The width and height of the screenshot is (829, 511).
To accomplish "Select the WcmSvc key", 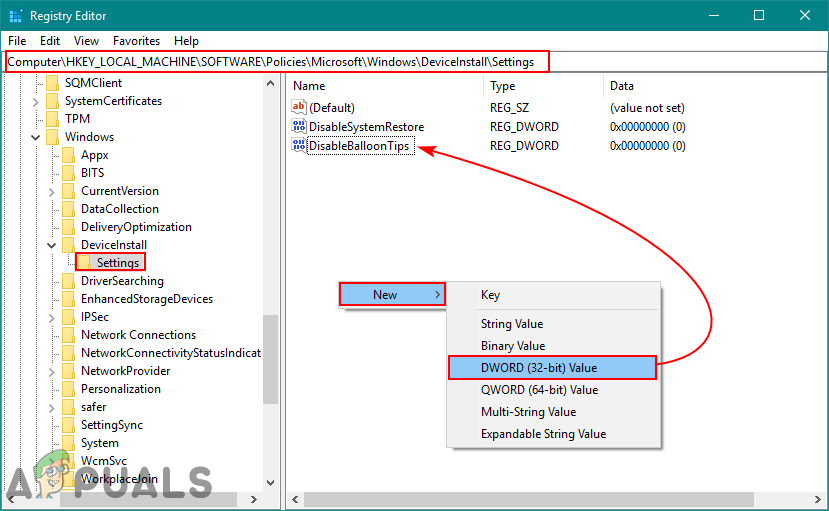I will point(104,460).
